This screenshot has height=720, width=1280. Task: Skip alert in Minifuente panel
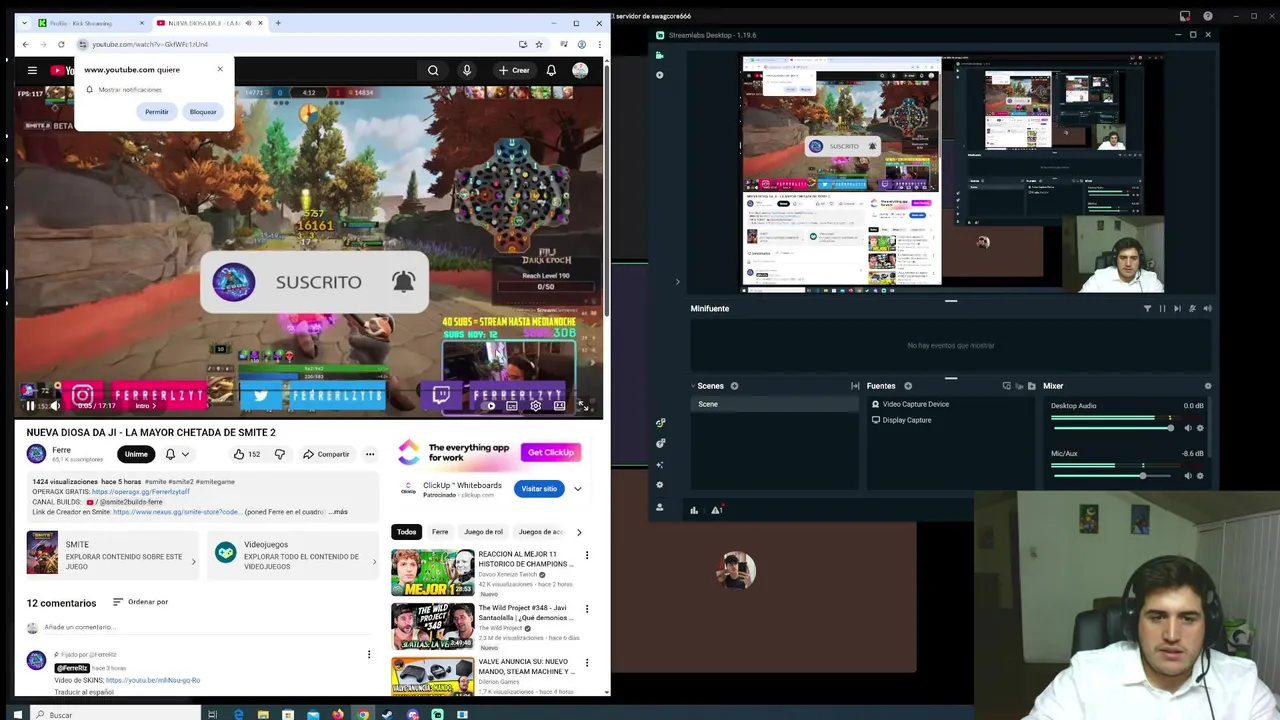pyautogui.click(x=1177, y=309)
